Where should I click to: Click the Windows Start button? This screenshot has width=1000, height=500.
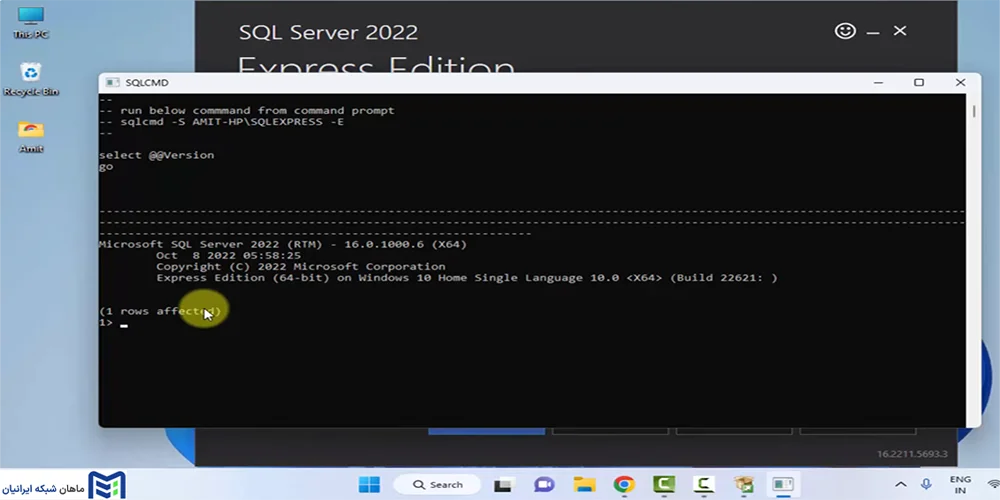tap(369, 485)
